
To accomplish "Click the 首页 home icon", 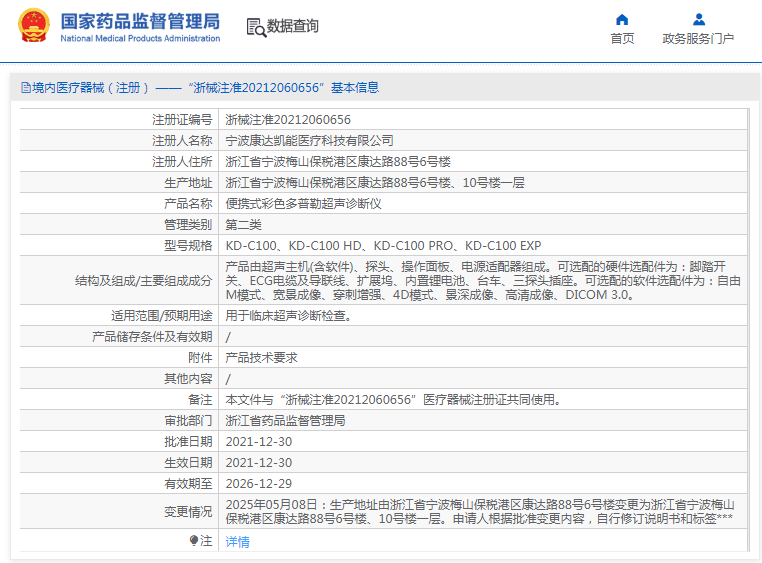I will [622, 19].
